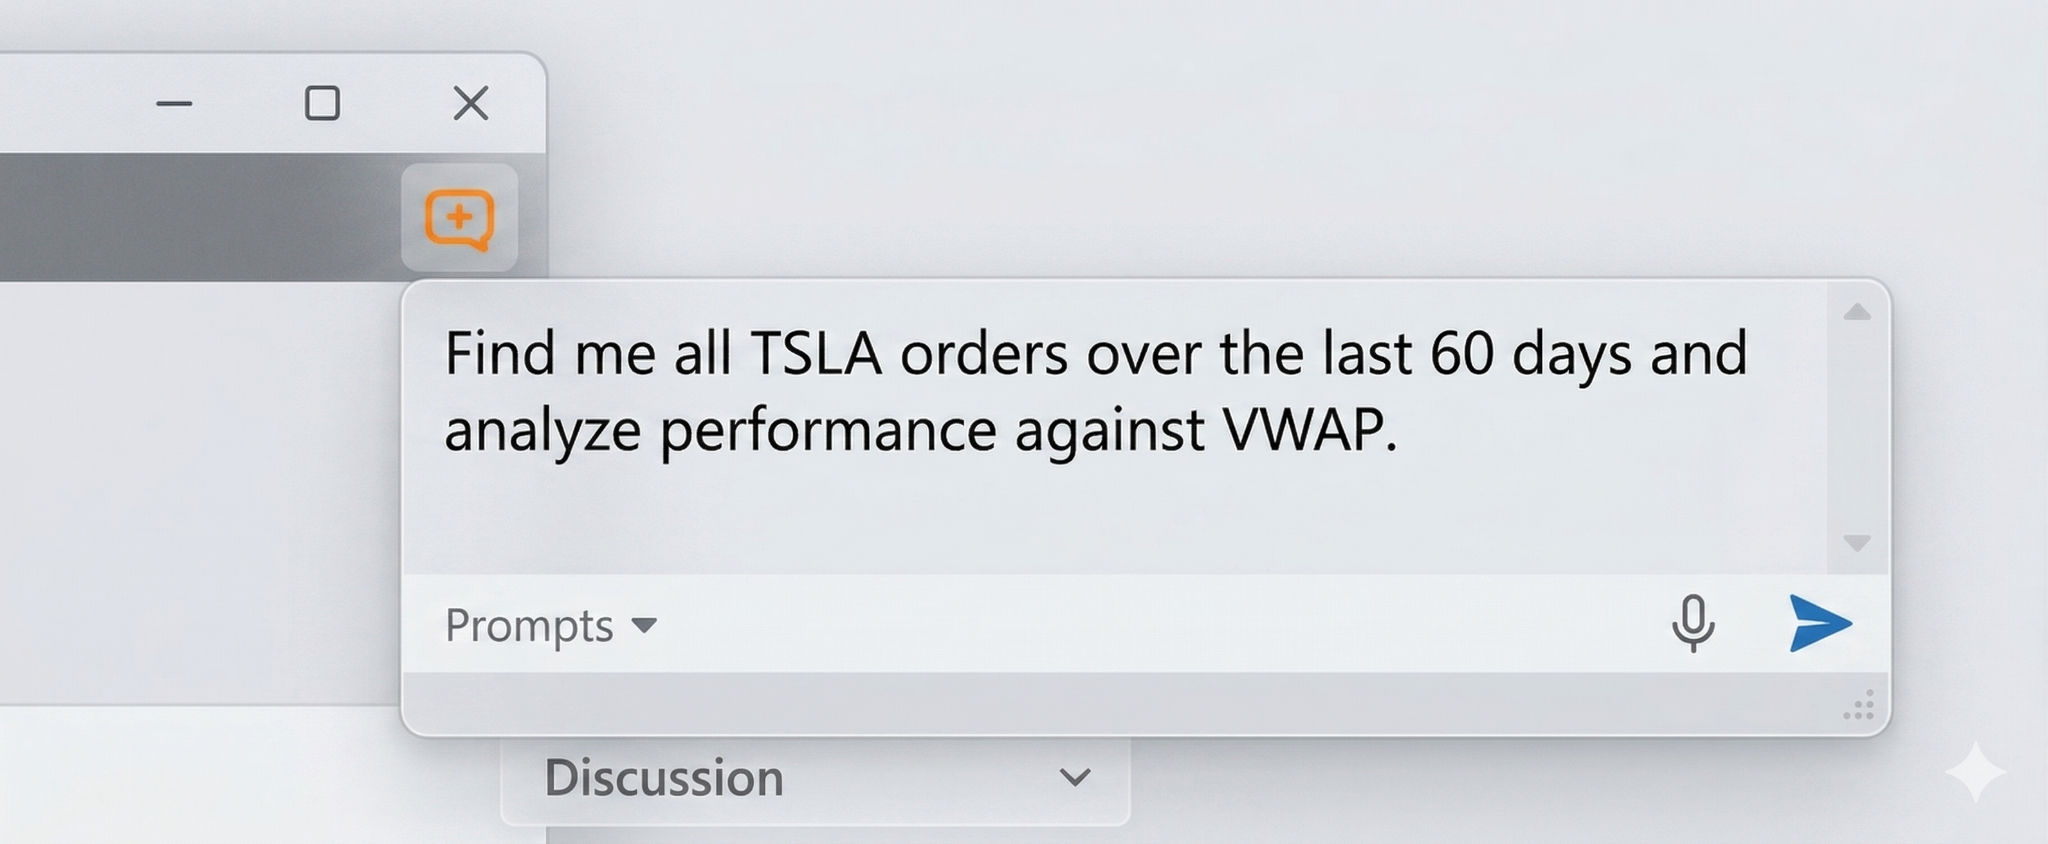Maximize the window
The width and height of the screenshot is (2048, 844).
(322, 103)
